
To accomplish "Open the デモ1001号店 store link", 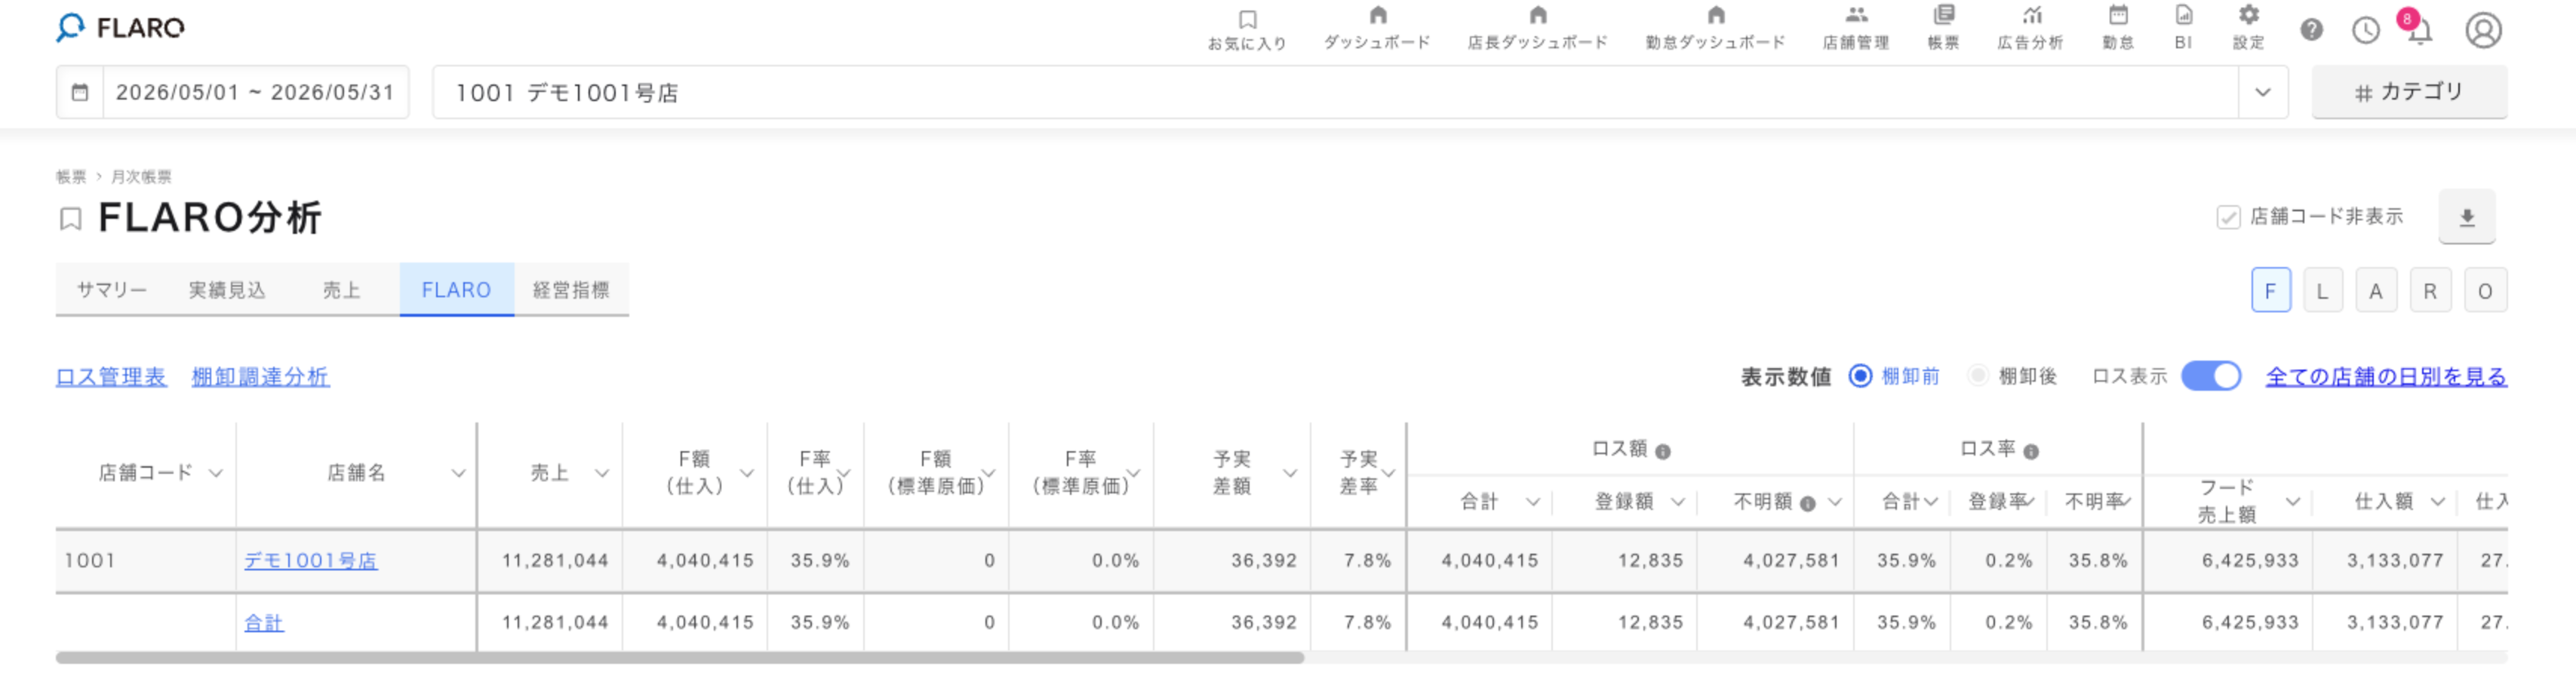I will 311,561.
